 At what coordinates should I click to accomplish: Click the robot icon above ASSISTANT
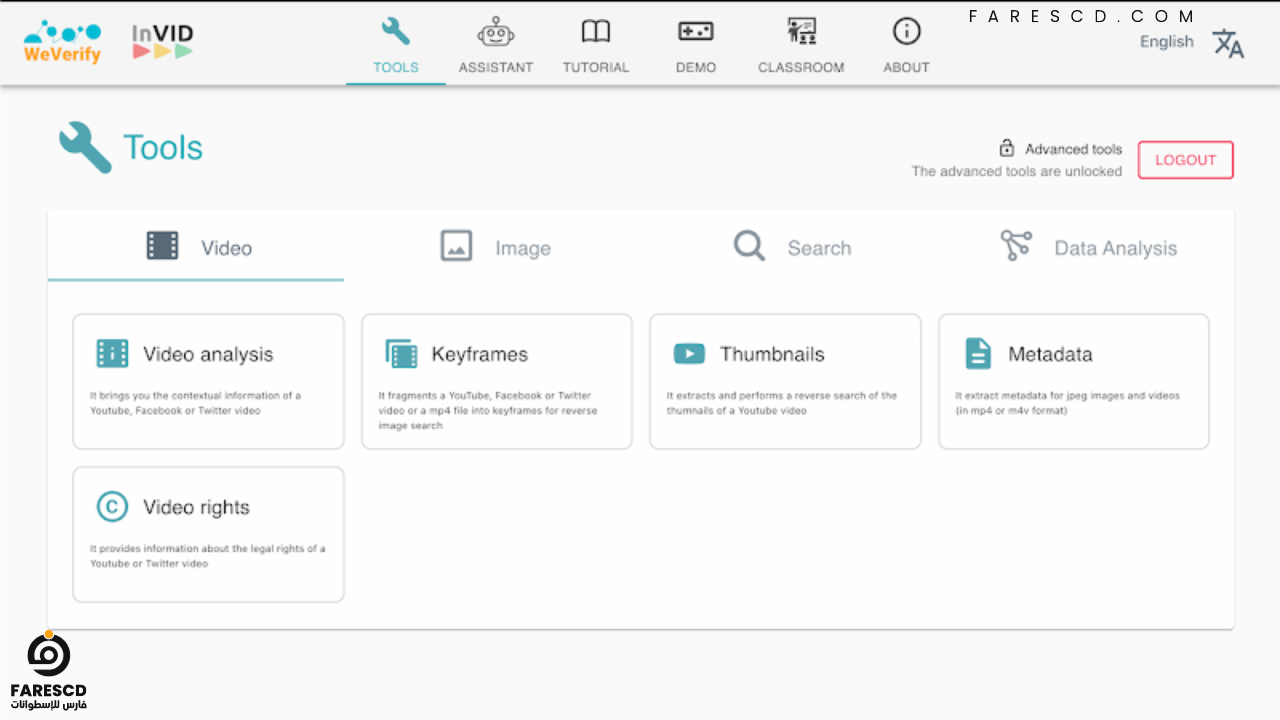496,32
